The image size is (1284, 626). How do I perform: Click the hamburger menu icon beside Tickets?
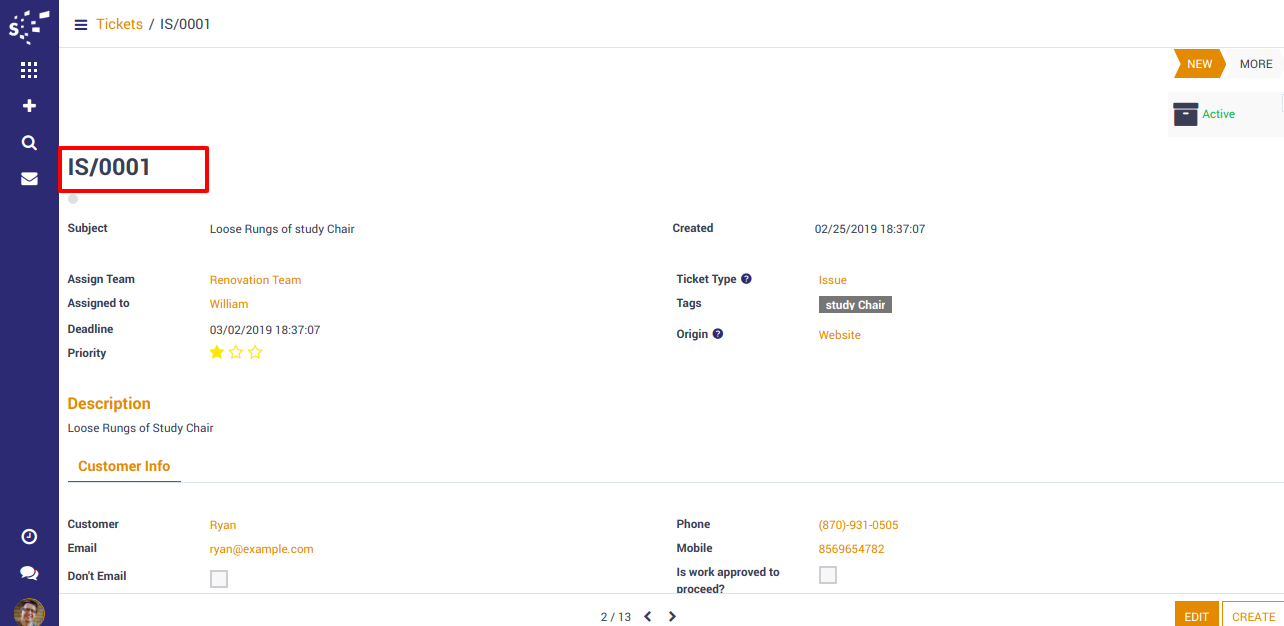pyautogui.click(x=81, y=25)
